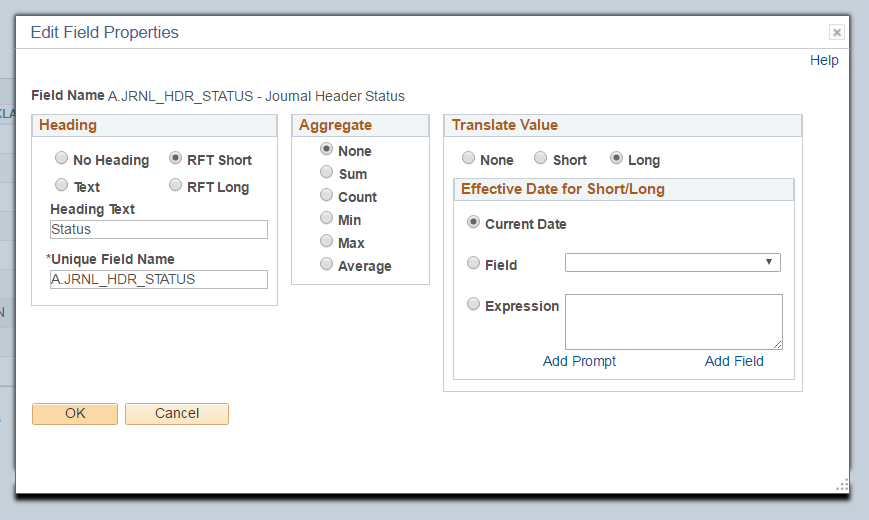The width and height of the screenshot is (869, 520).
Task: Set Translate Value to Short
Action: [540, 158]
